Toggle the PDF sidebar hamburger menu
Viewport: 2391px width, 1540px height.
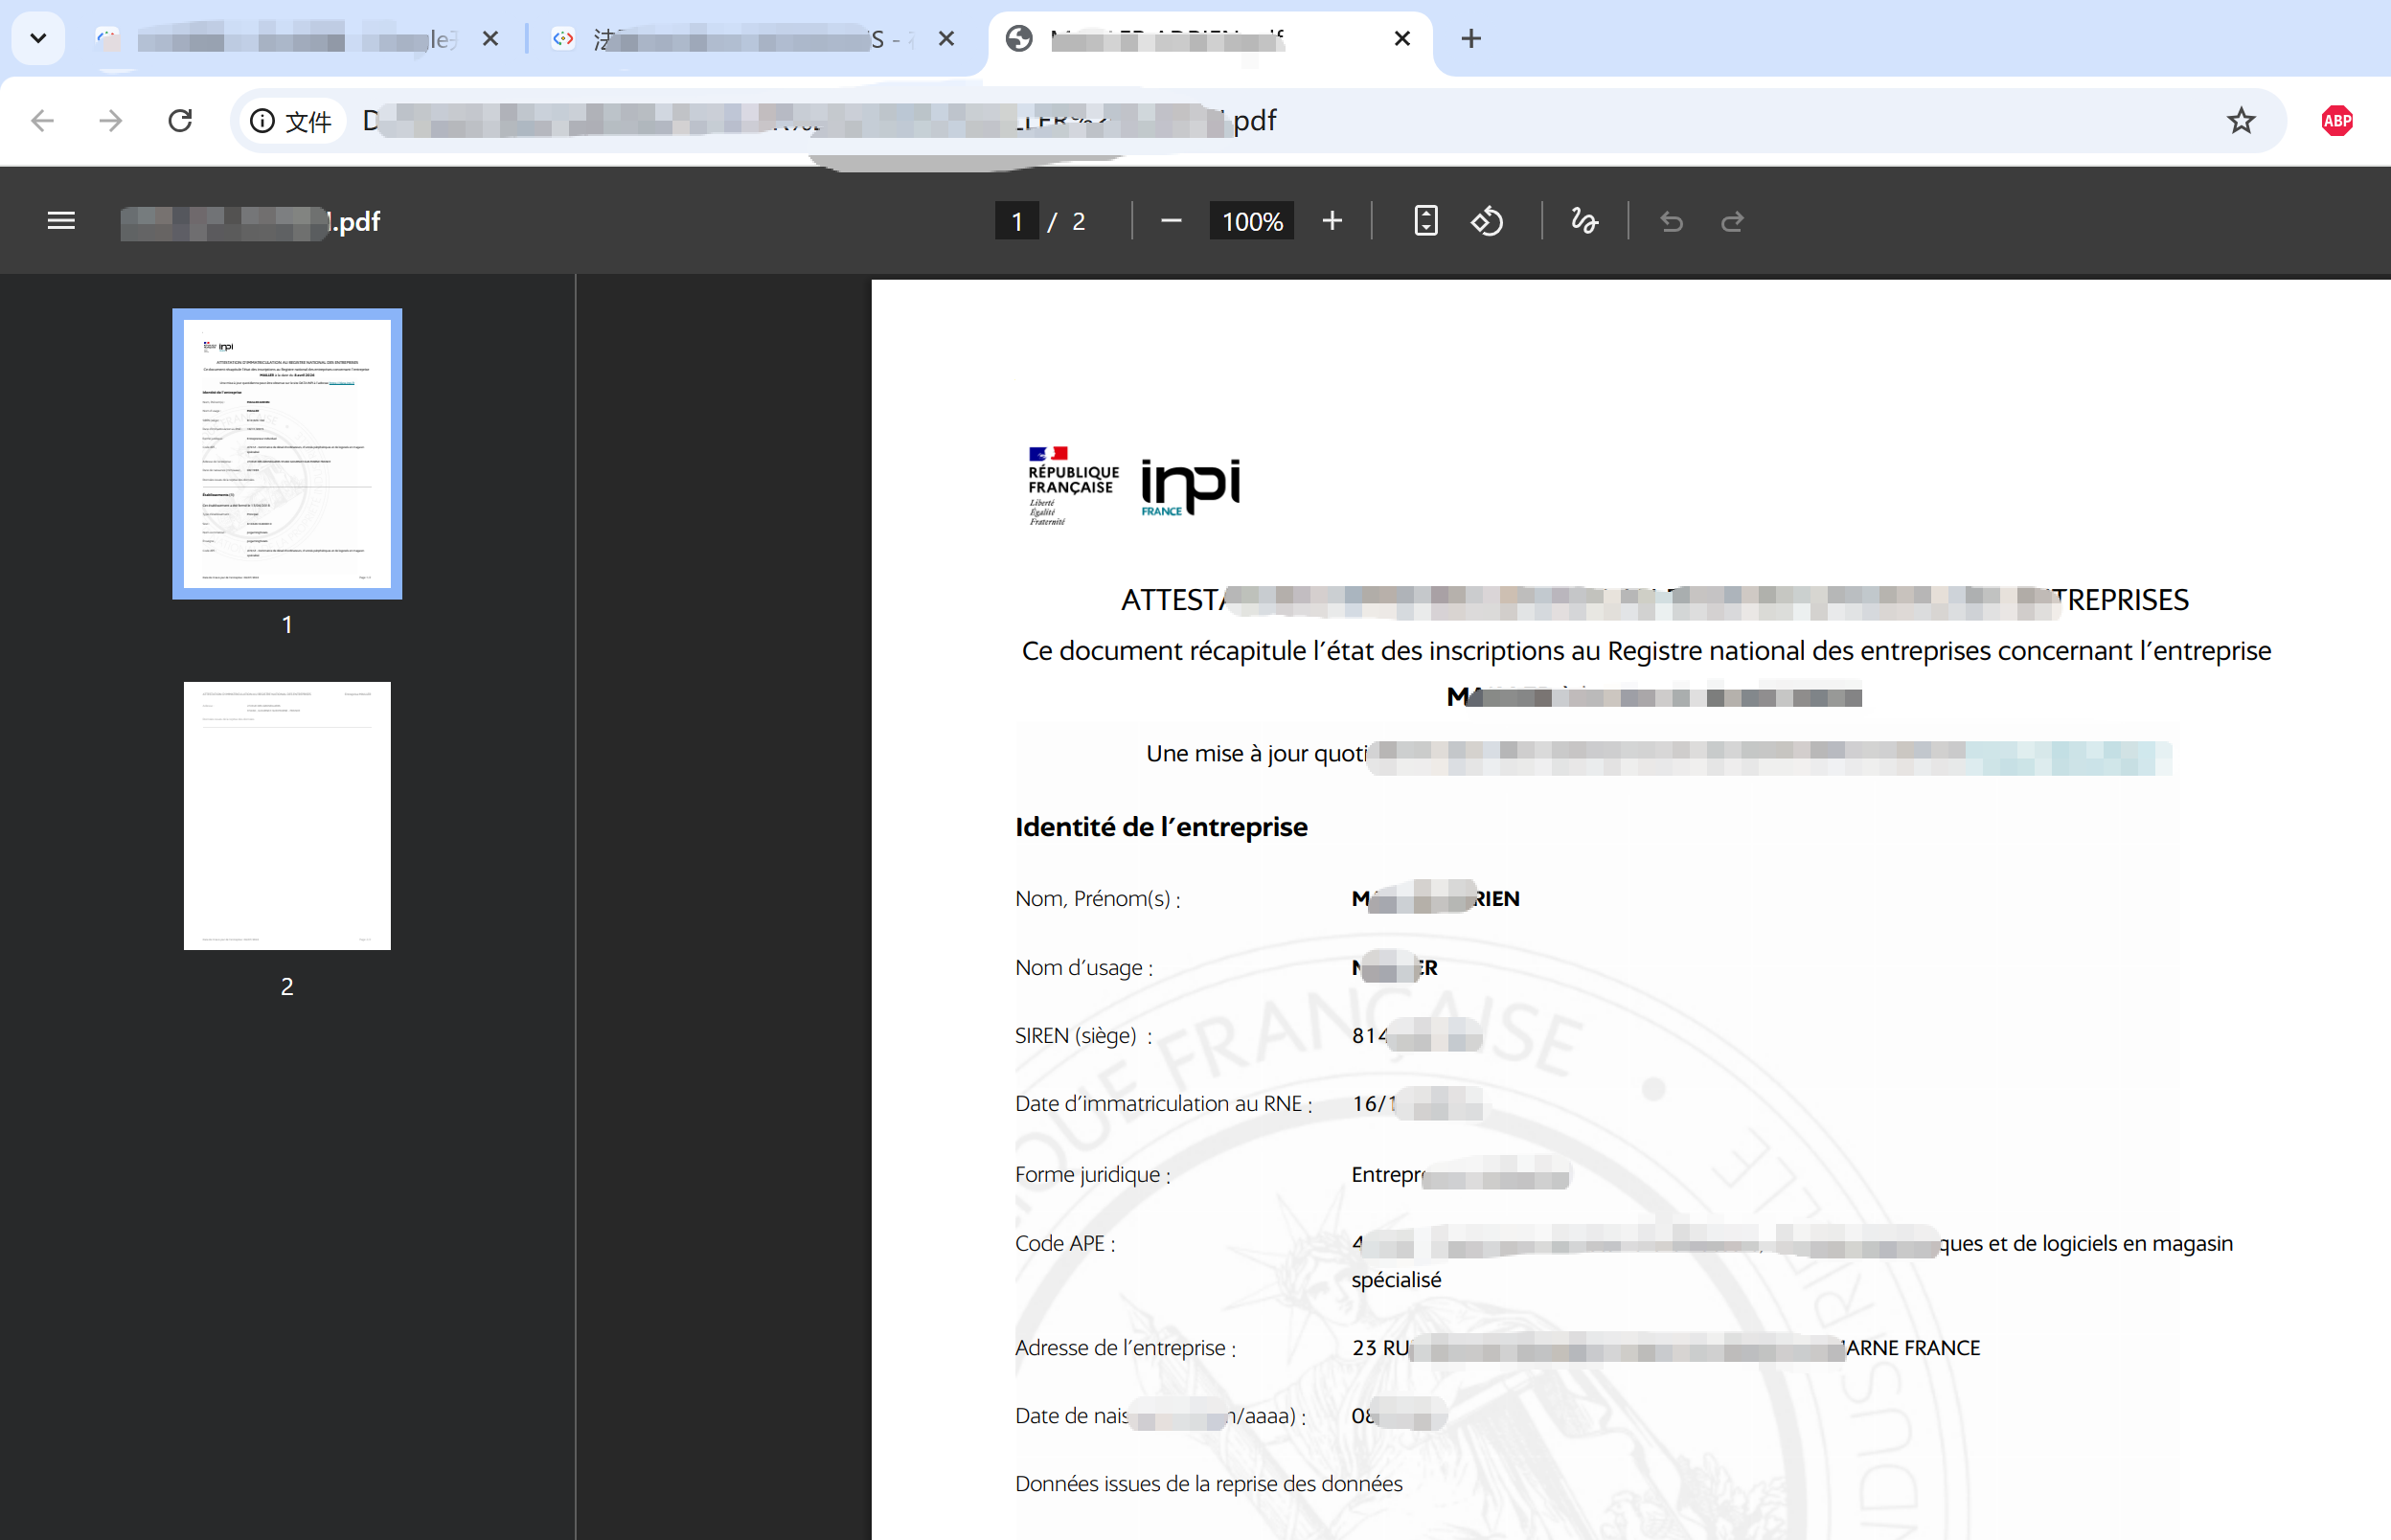point(61,221)
